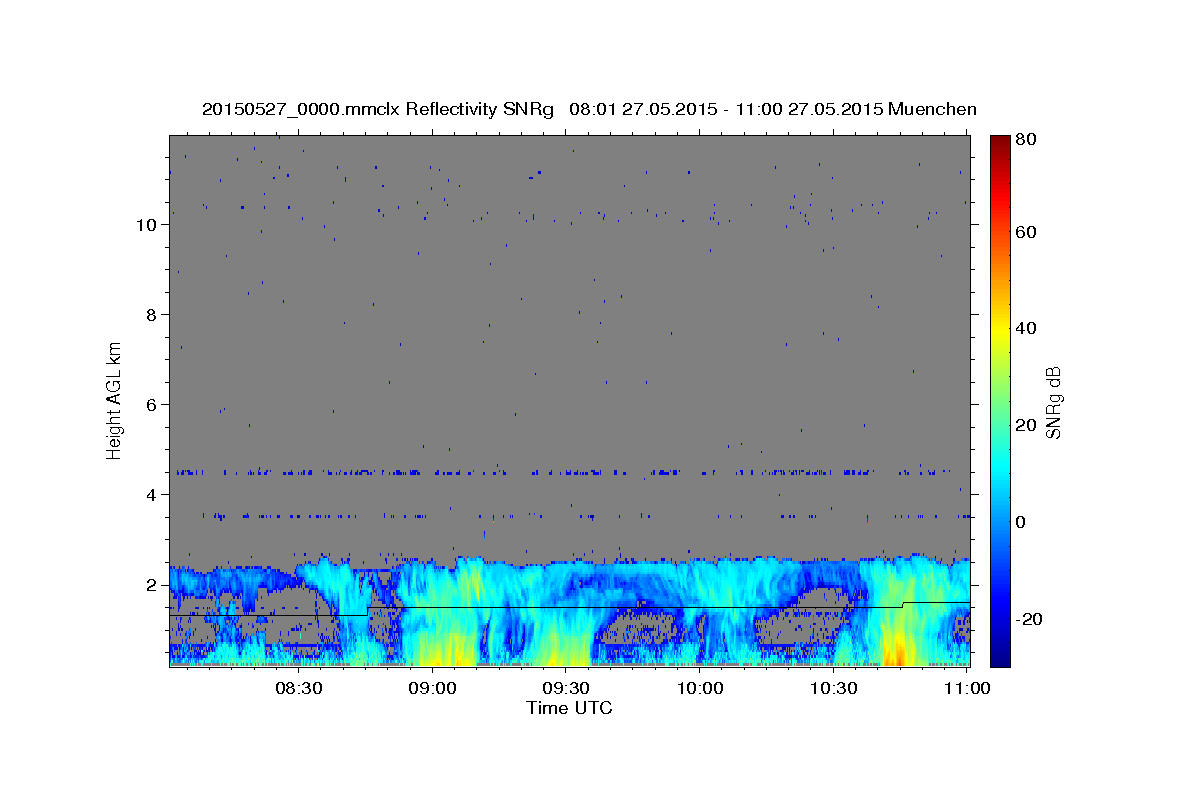Click the height tick label 8
This screenshot has width=1200, height=800.
pos(151,314)
